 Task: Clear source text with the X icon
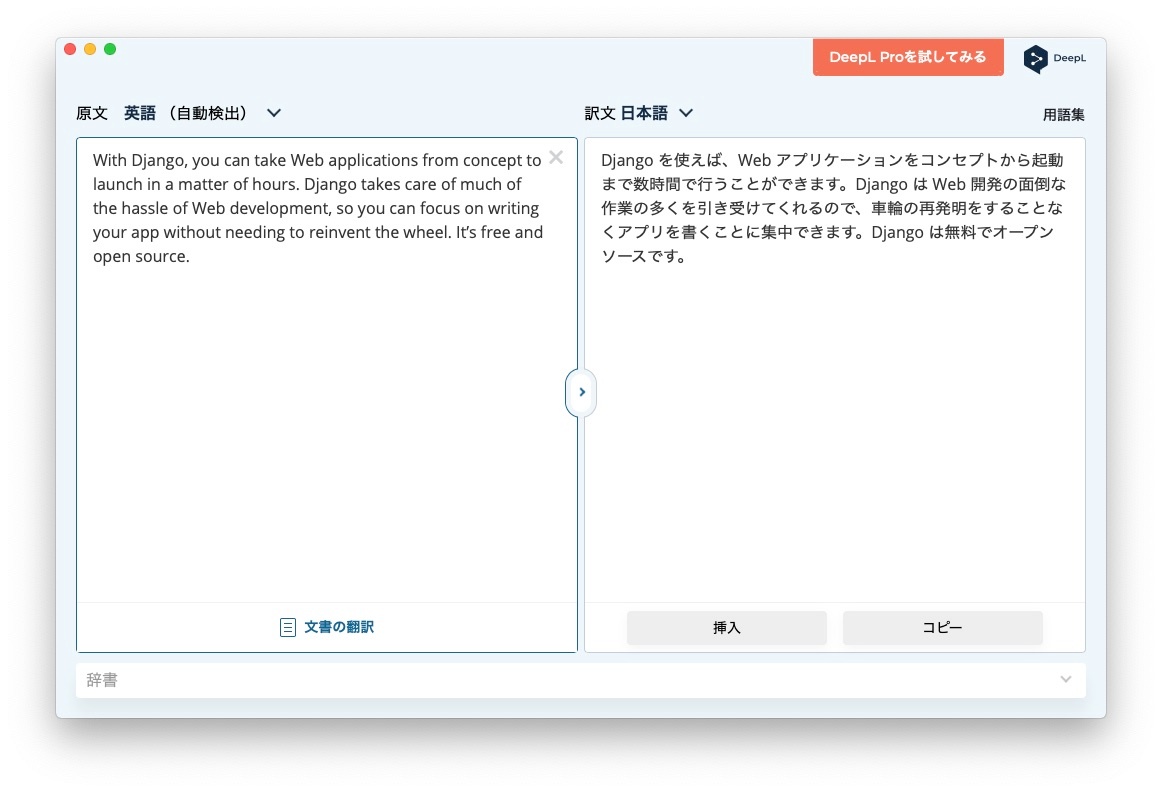556,157
